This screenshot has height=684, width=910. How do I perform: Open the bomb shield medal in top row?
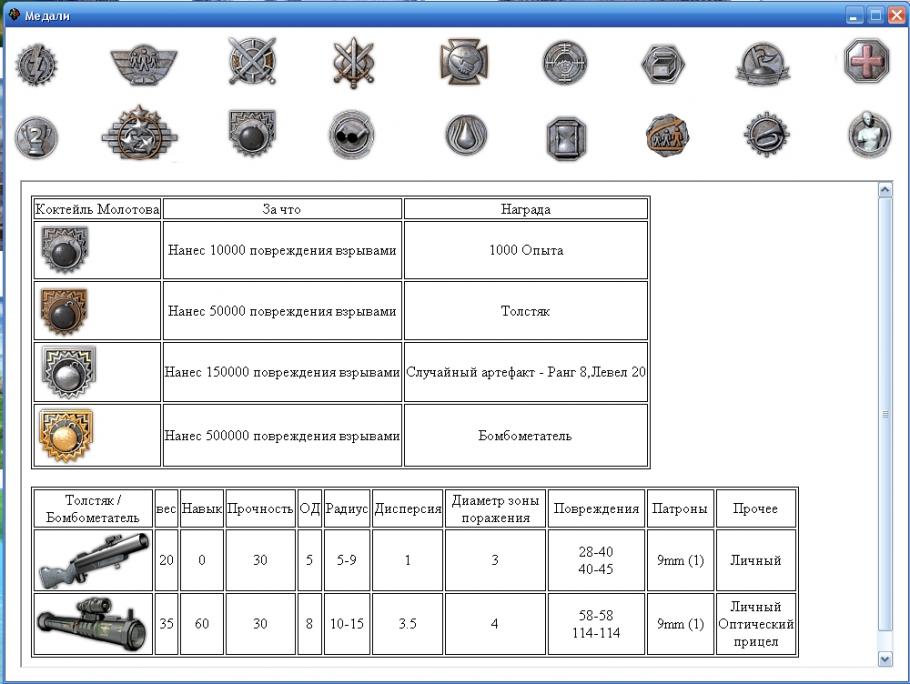252,134
